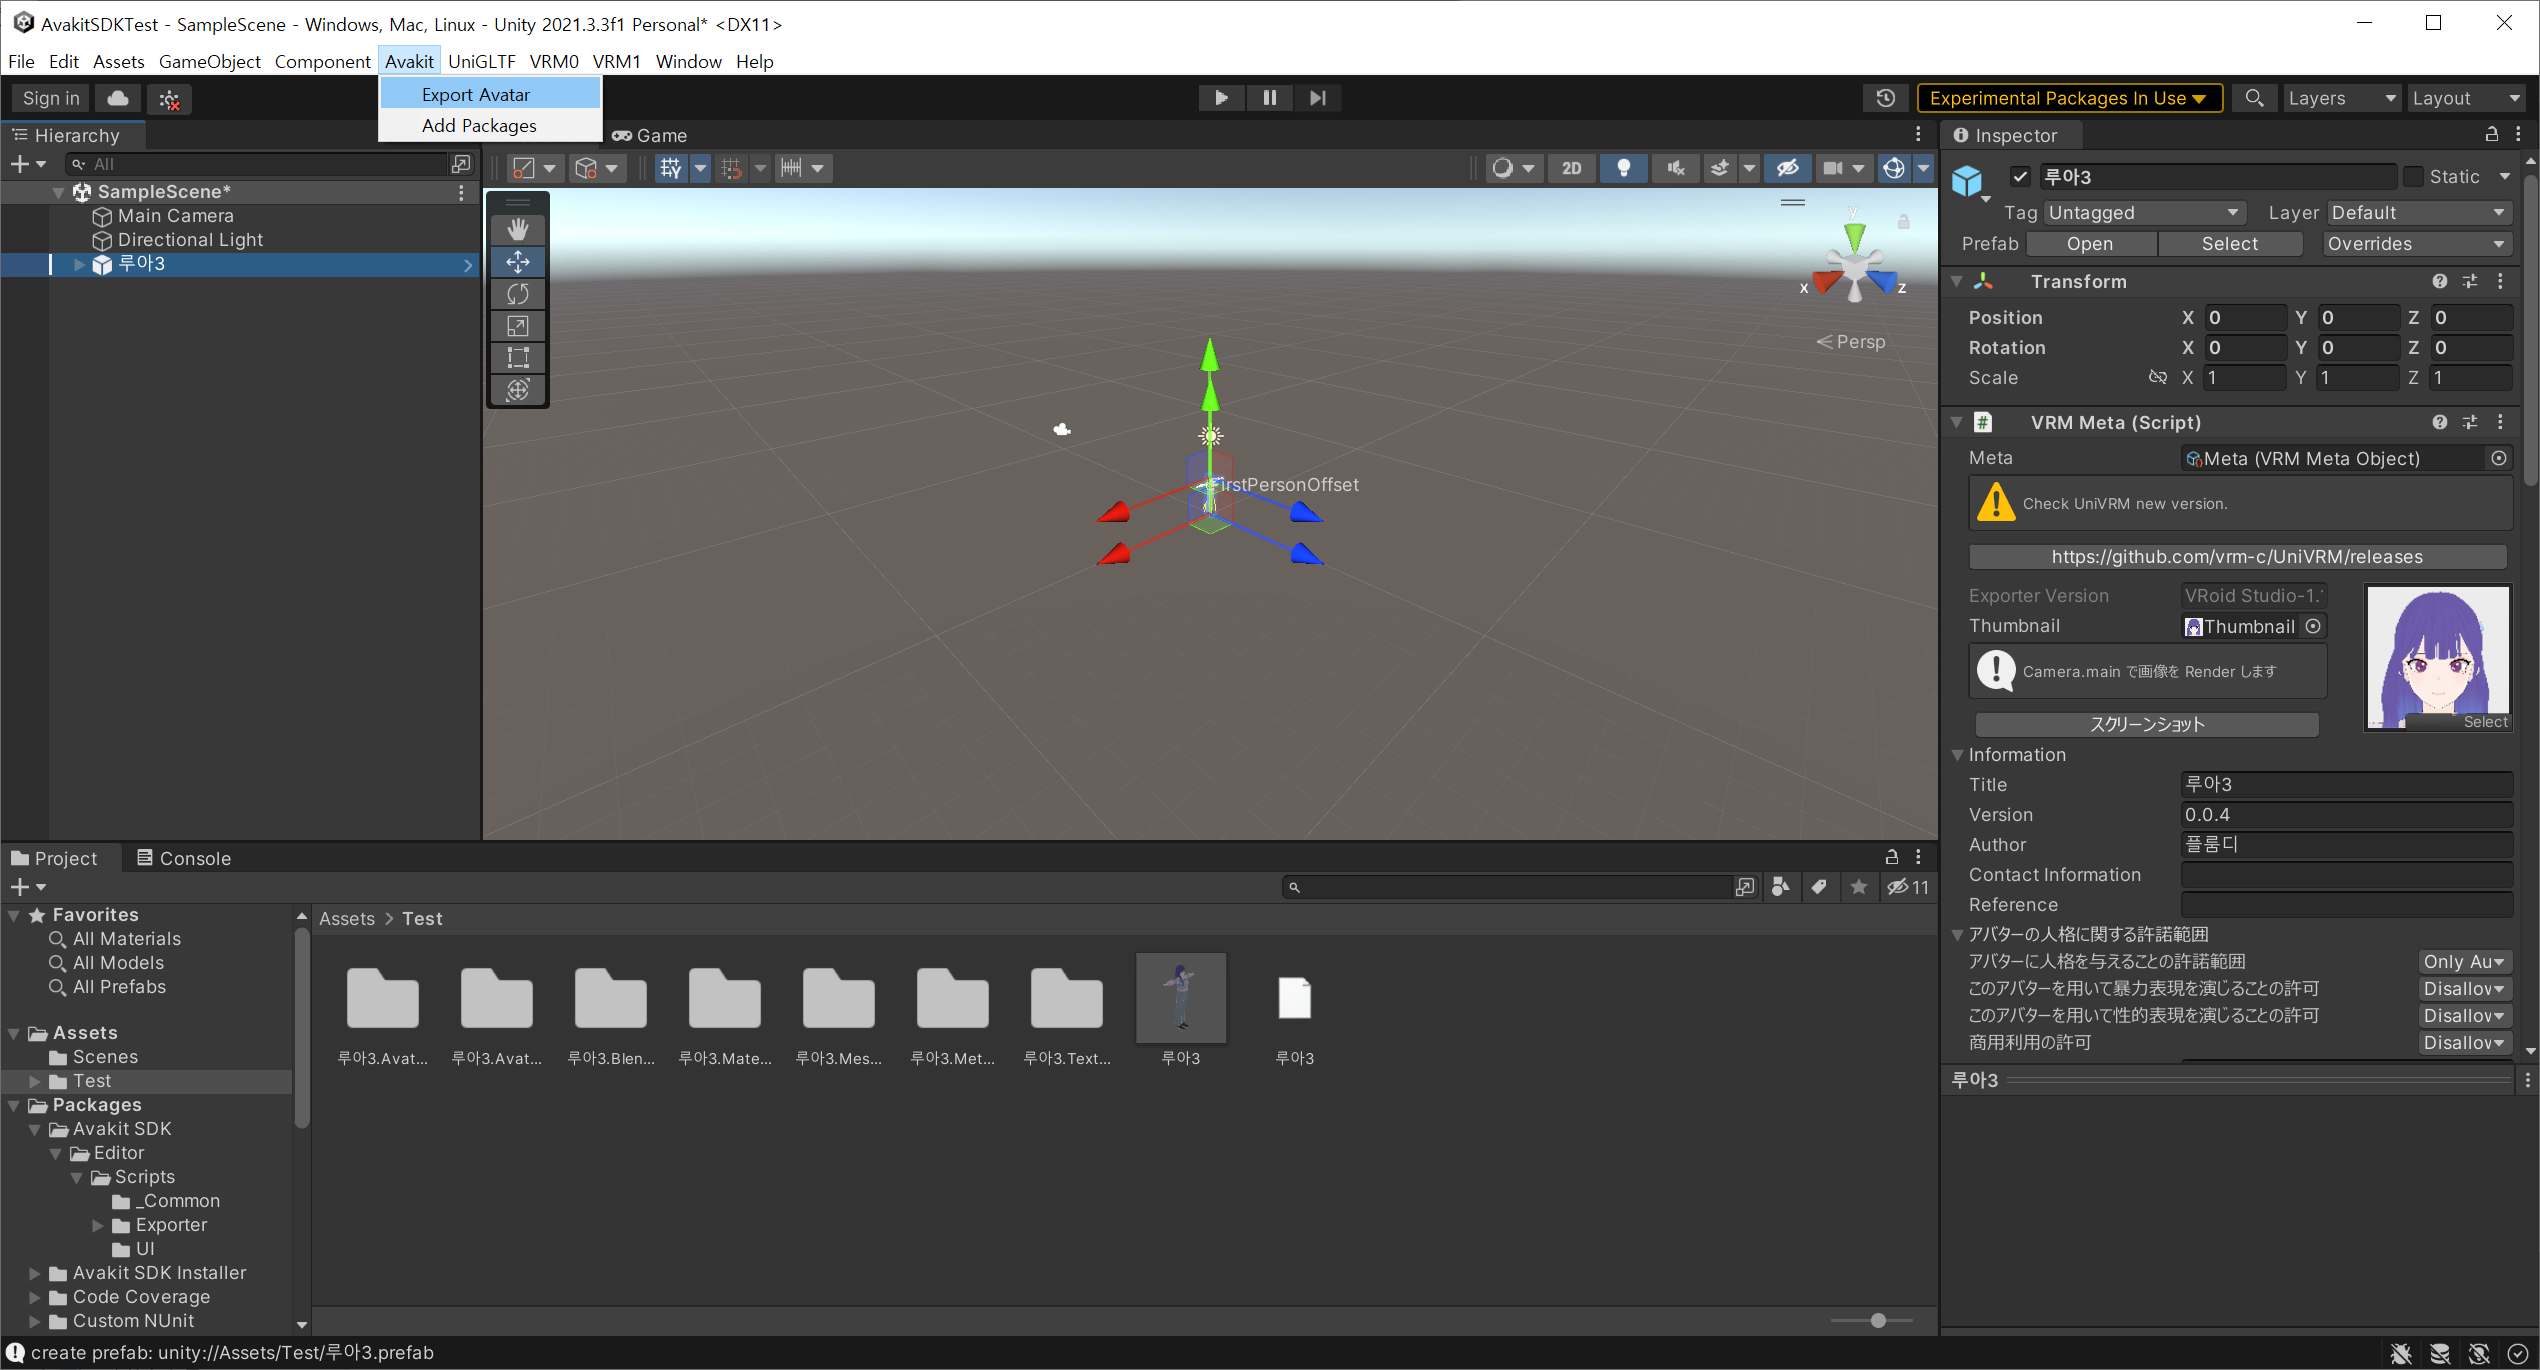
Task: Click the Version input field 0.0.4
Action: click(2346, 815)
